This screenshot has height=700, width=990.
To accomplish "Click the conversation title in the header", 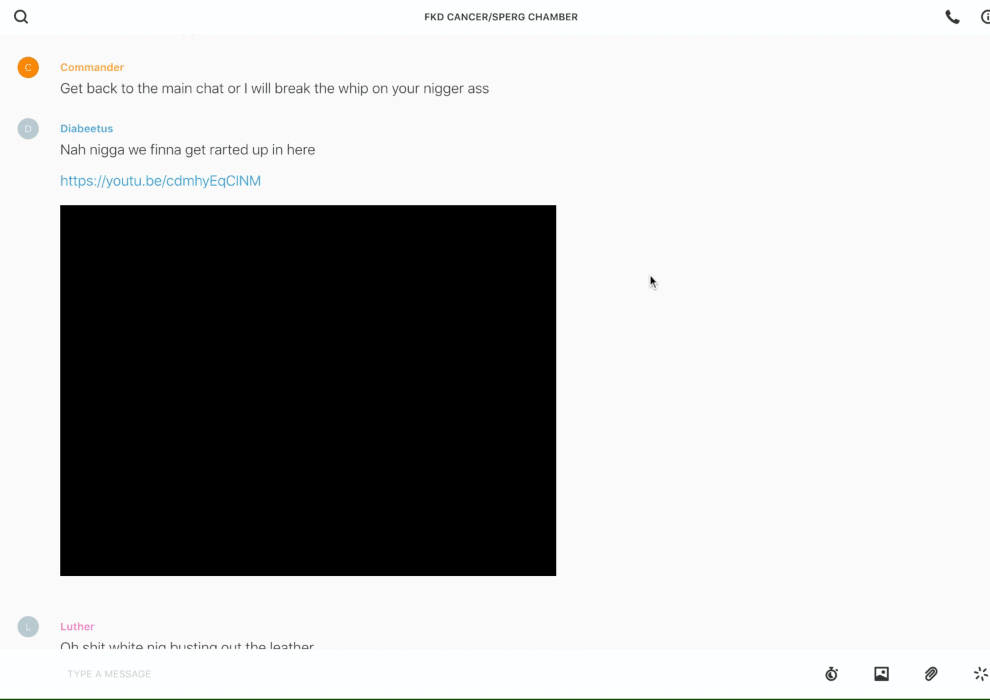I will click(x=501, y=17).
